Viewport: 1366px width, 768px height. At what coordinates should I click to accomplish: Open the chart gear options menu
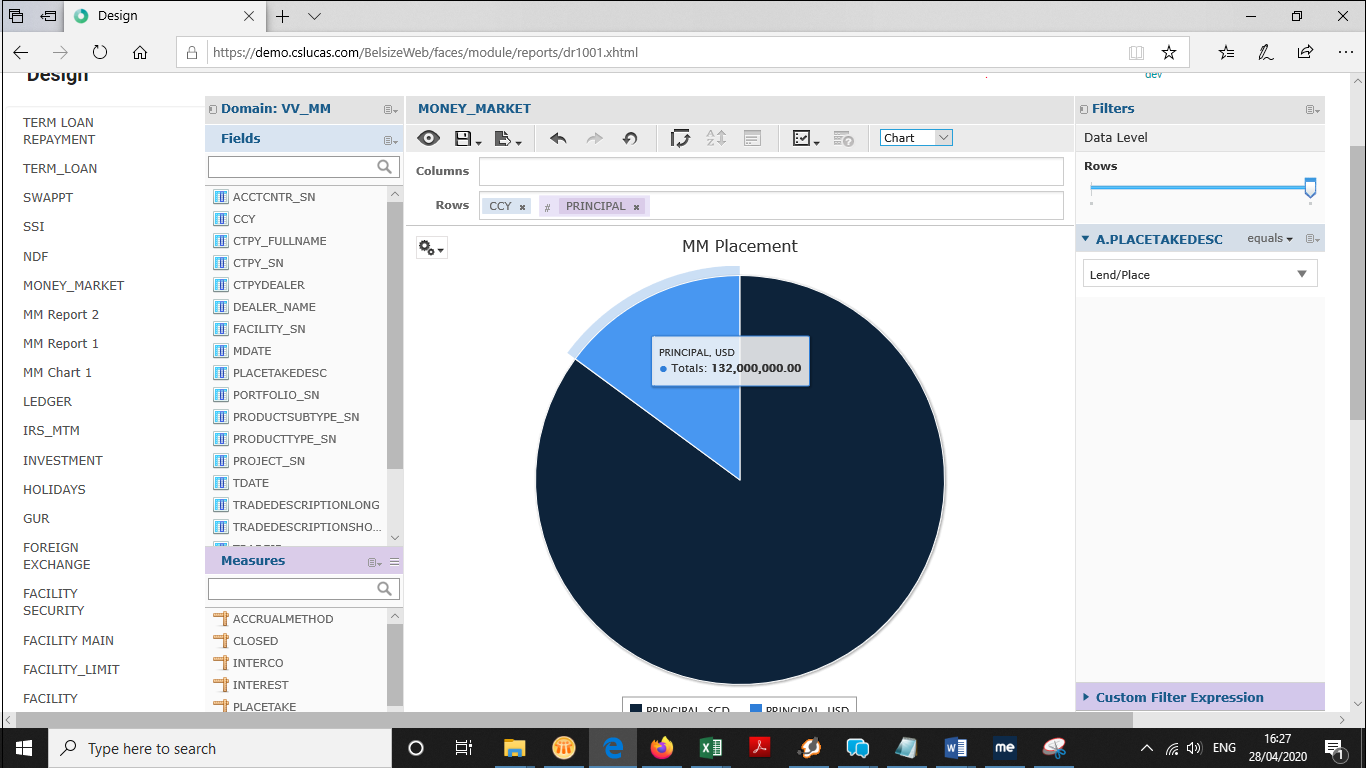tap(431, 248)
